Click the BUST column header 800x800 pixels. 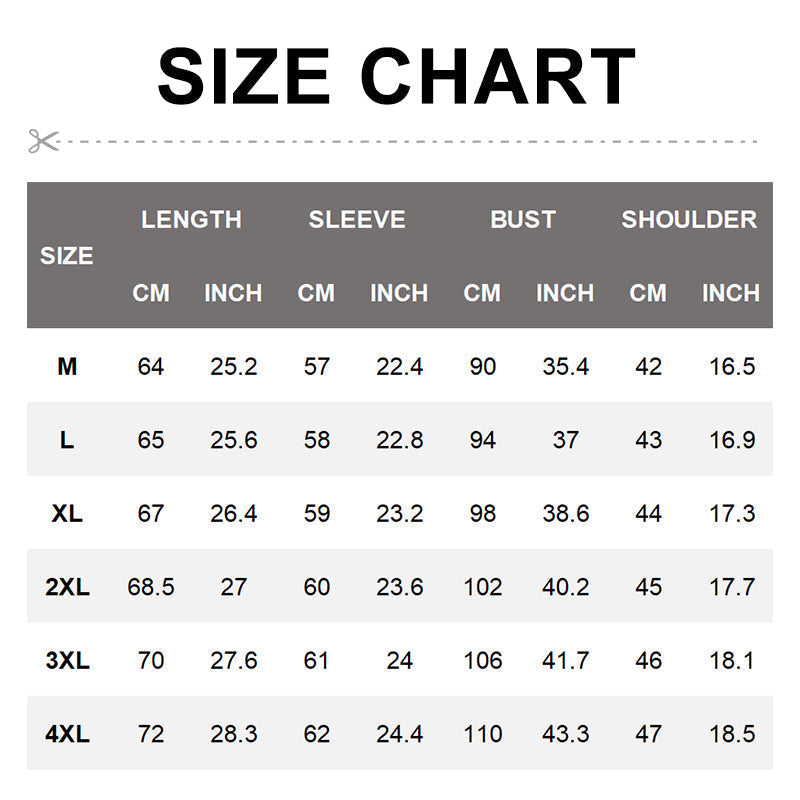tap(523, 220)
